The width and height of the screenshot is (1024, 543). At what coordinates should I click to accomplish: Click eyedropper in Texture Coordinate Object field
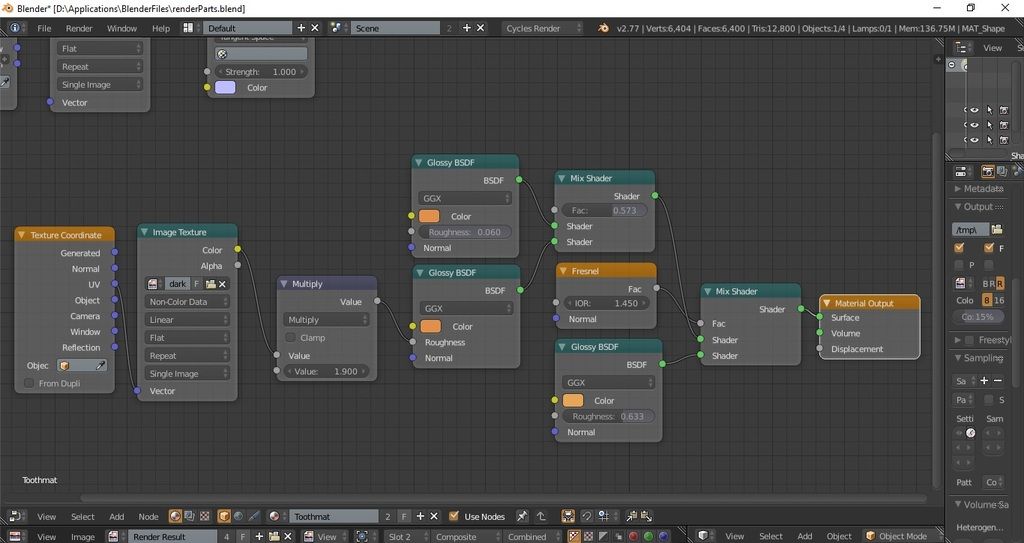100,365
